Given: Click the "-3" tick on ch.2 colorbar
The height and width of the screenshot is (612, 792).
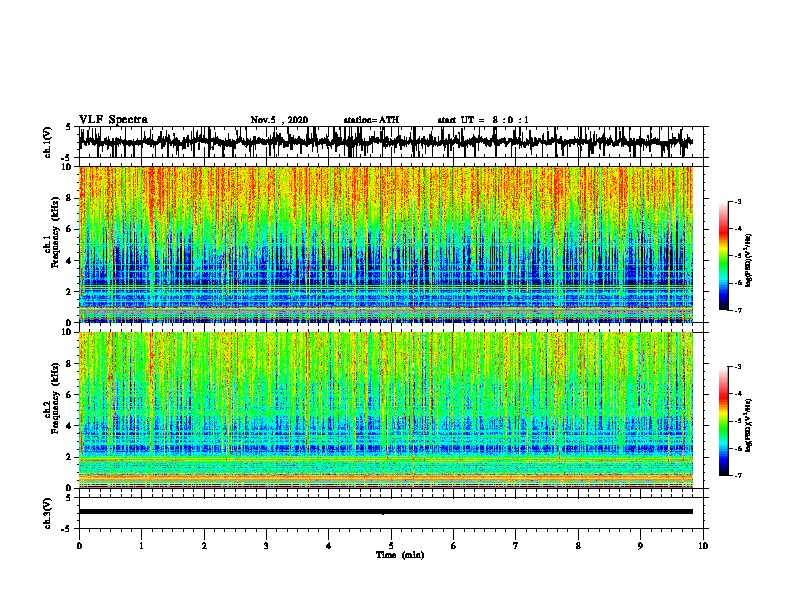Looking at the screenshot, I should [x=738, y=367].
